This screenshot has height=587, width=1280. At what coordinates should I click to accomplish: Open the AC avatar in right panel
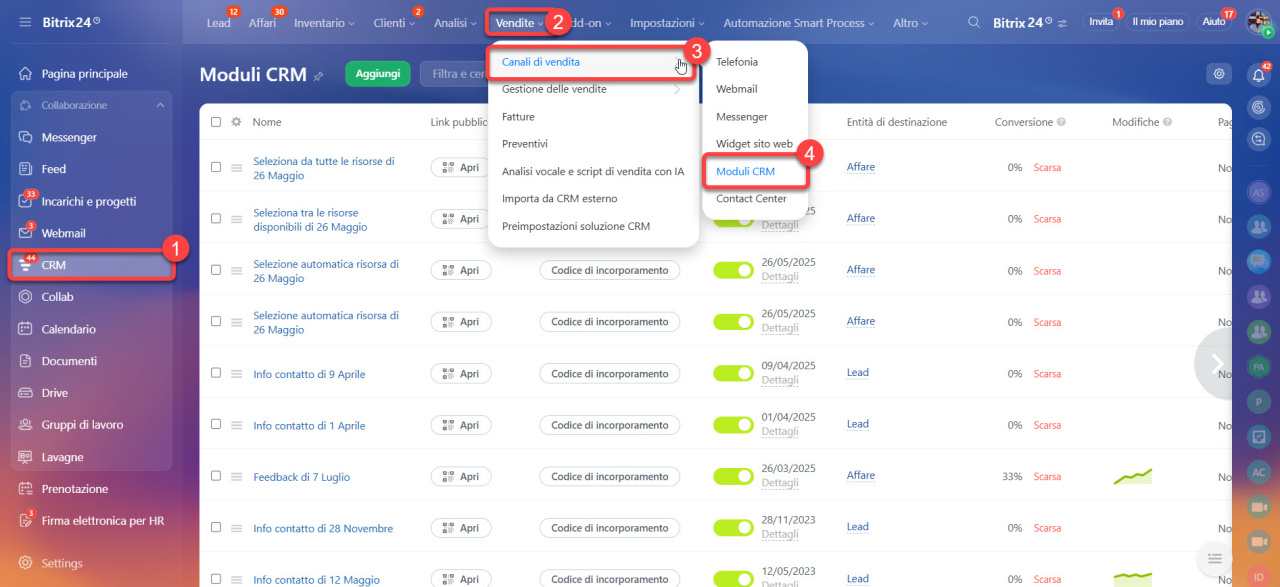[x=1259, y=471]
